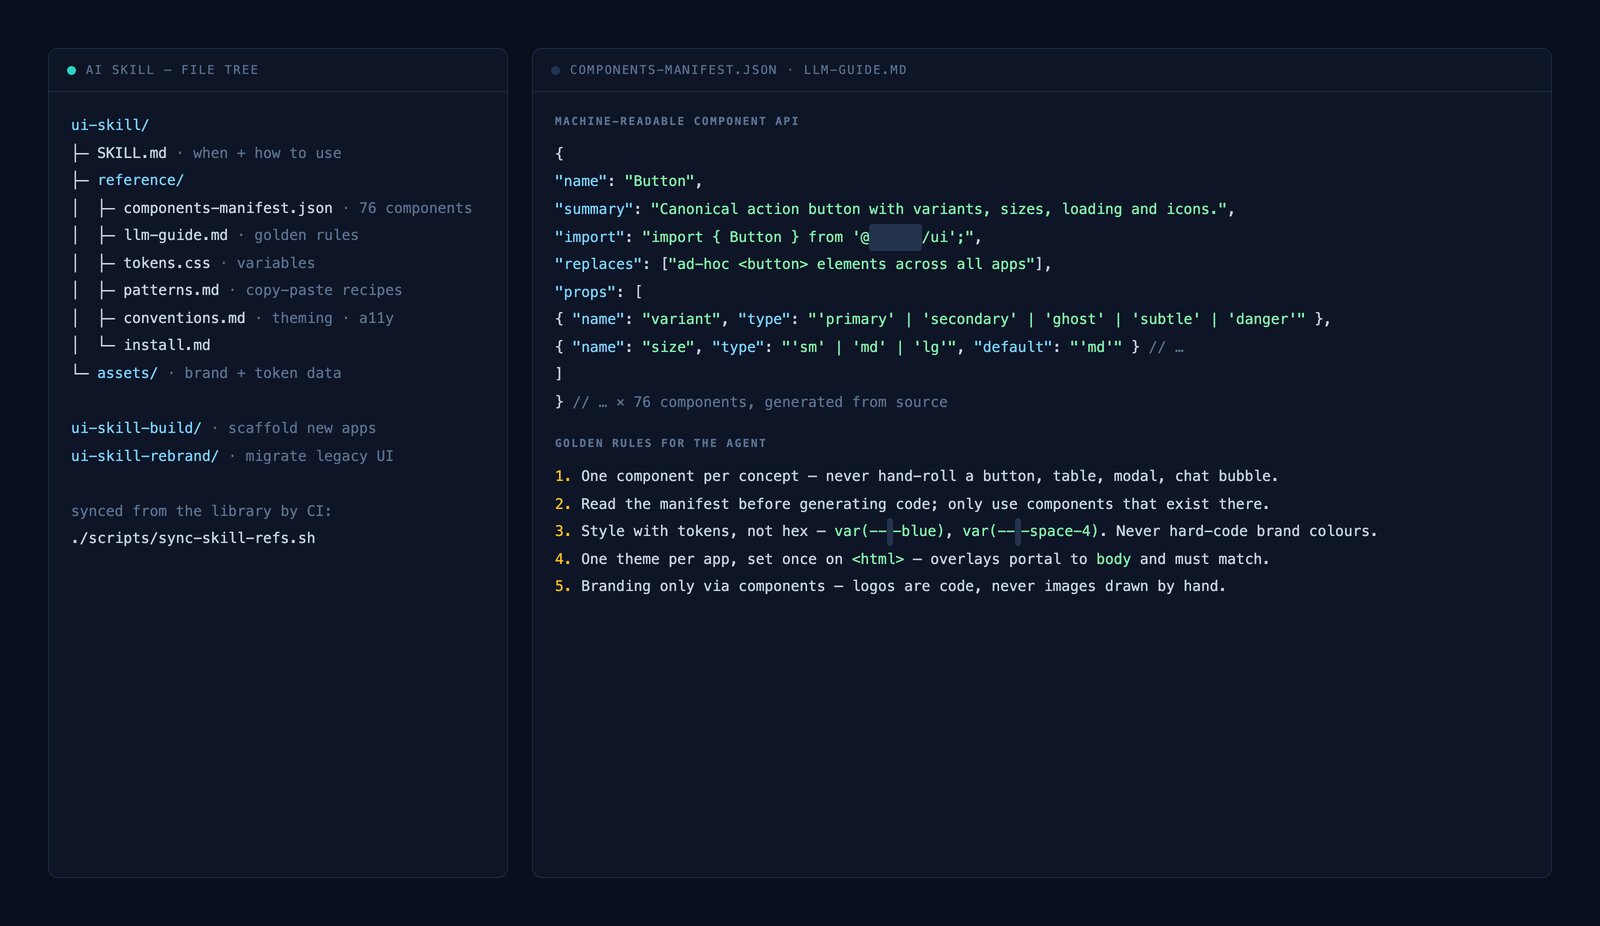Screen dimensions: 1600x926
Task: Click MACHINE-READABLE COMPONENT API heading
Action: pos(677,121)
